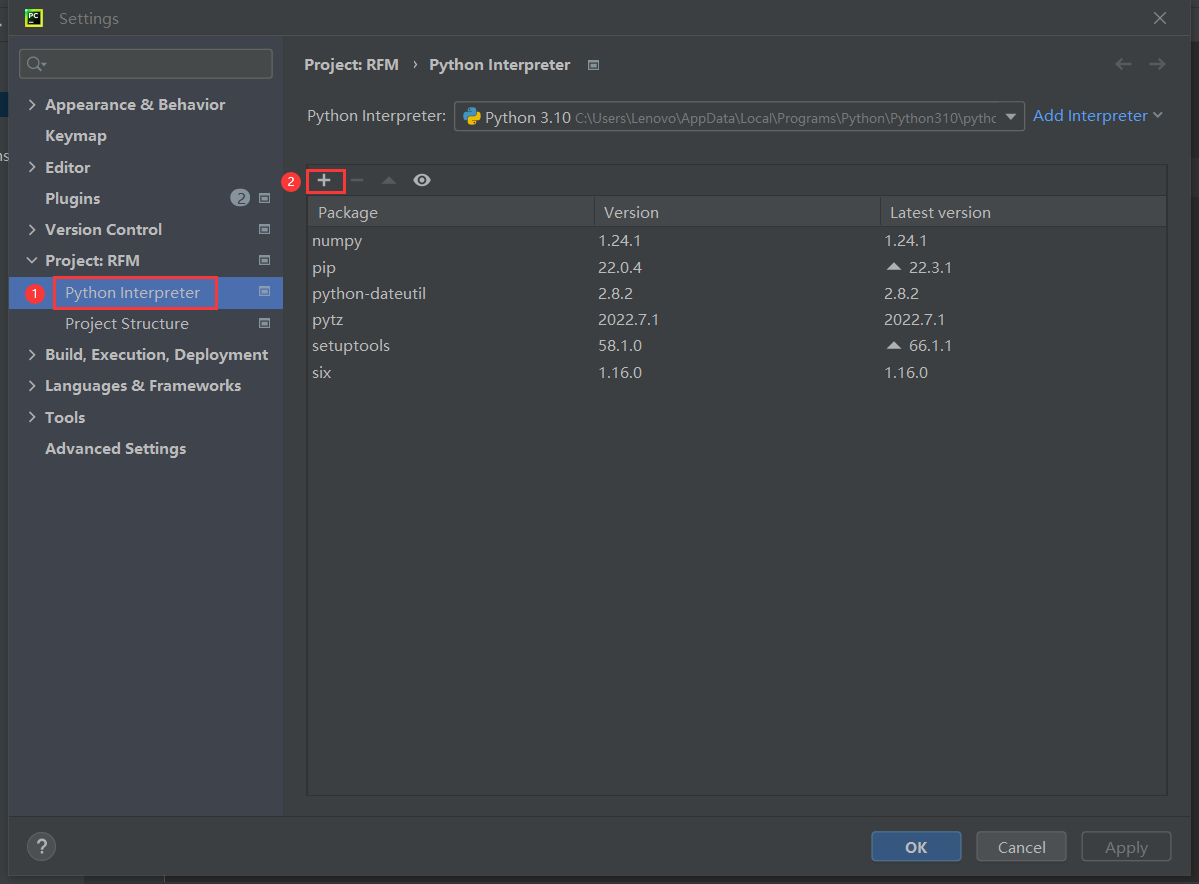This screenshot has width=1199, height=884.
Task: Click the help question mark button
Action: [x=41, y=847]
